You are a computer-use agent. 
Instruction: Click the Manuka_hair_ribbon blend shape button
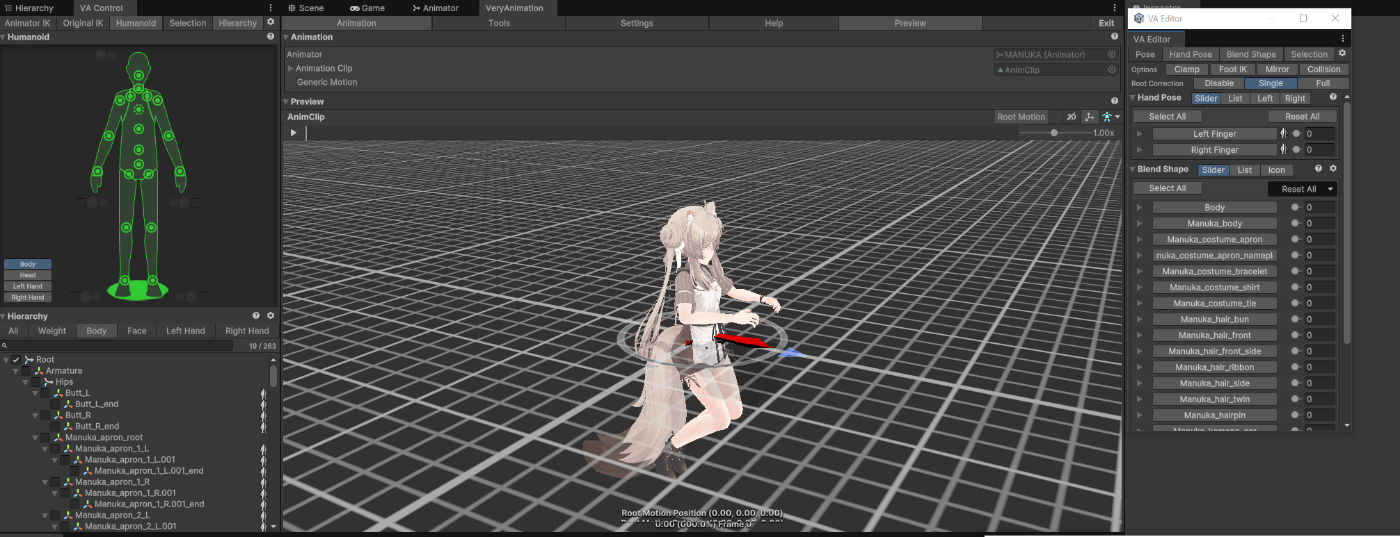click(1215, 367)
